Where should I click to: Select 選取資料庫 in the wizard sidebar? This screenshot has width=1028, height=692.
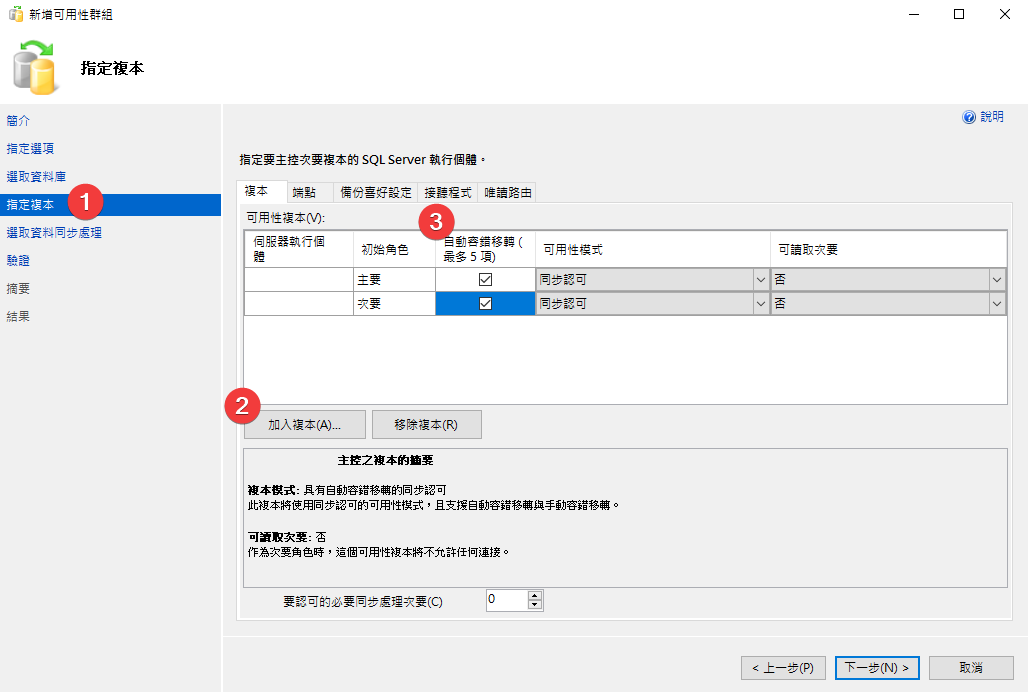tap(36, 176)
